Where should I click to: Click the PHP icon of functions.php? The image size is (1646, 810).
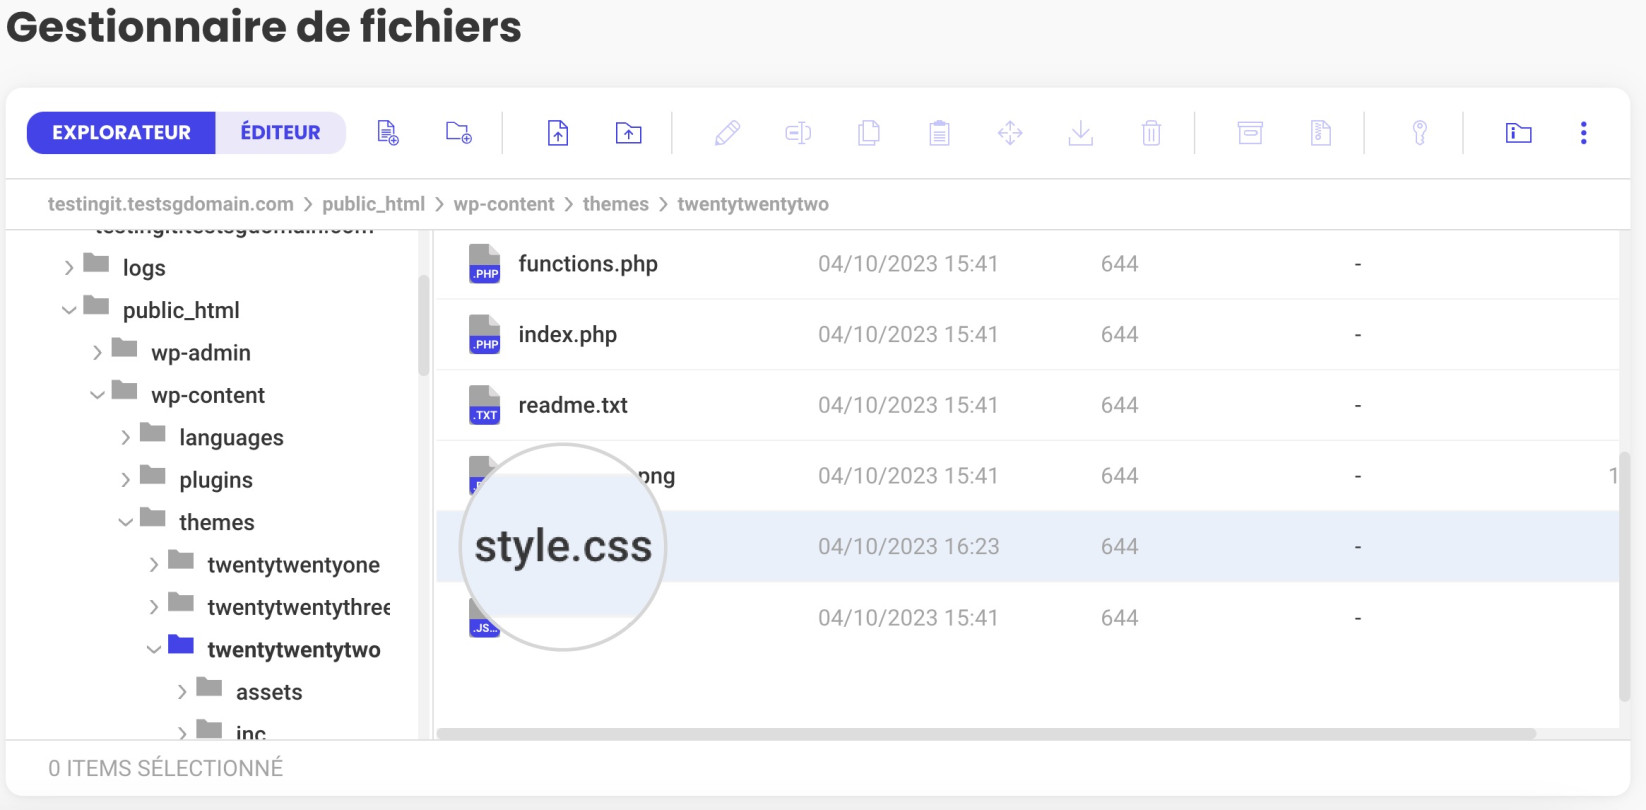[485, 264]
